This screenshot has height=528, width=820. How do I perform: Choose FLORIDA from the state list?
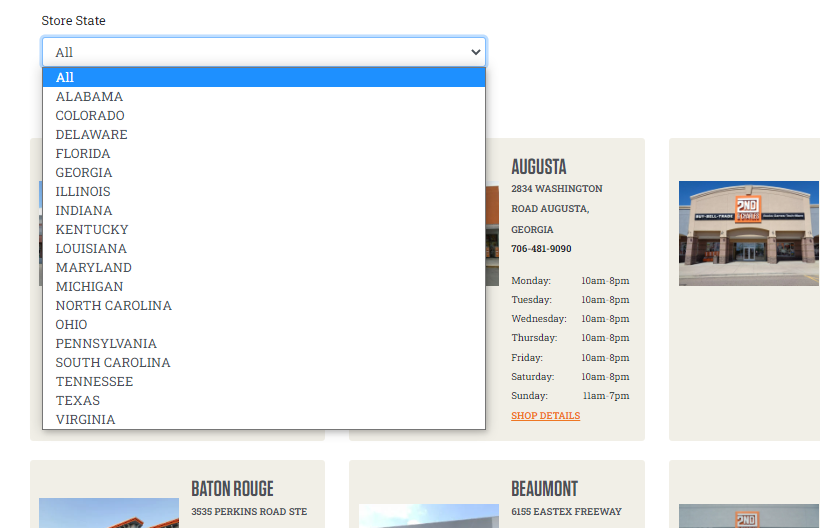pyautogui.click(x=264, y=154)
